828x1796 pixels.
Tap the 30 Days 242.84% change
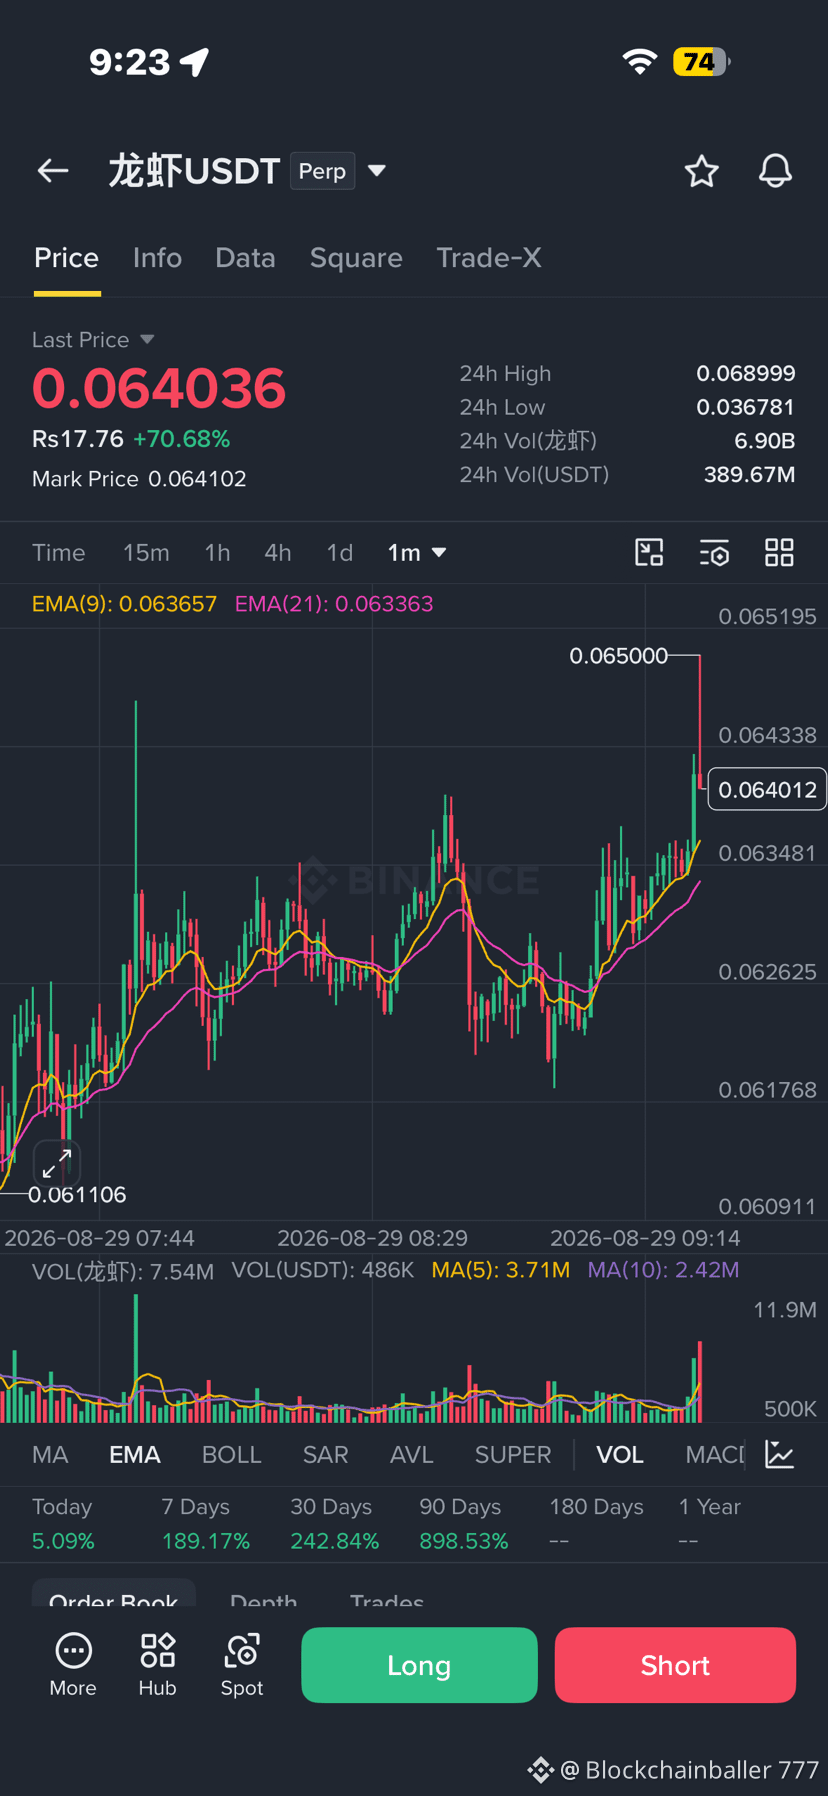[x=335, y=1541]
